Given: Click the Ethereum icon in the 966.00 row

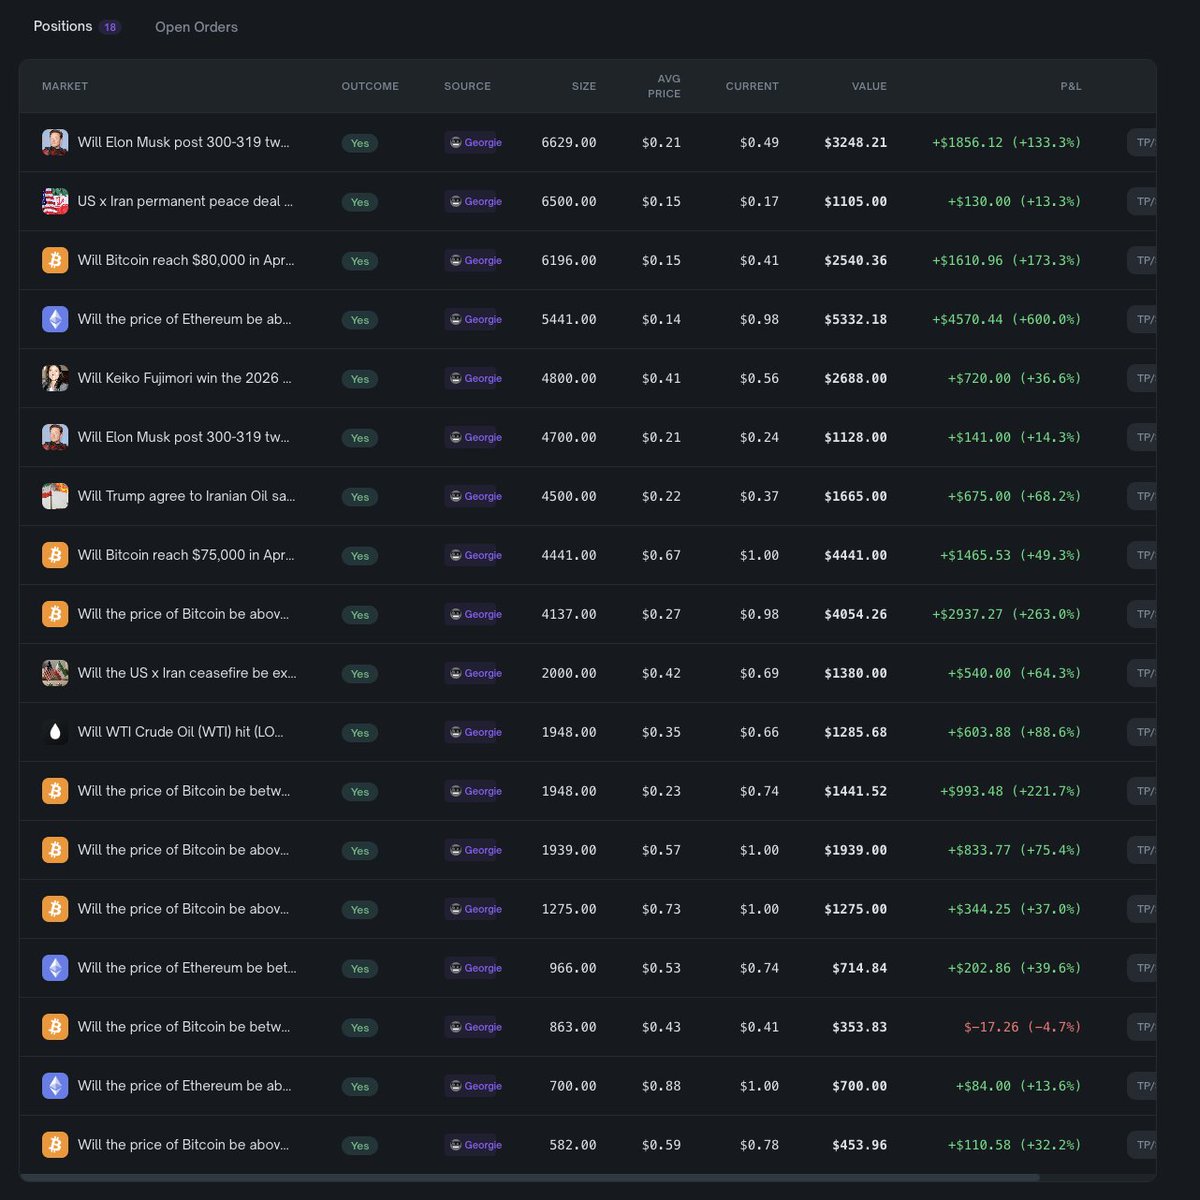Looking at the screenshot, I should click(55, 968).
